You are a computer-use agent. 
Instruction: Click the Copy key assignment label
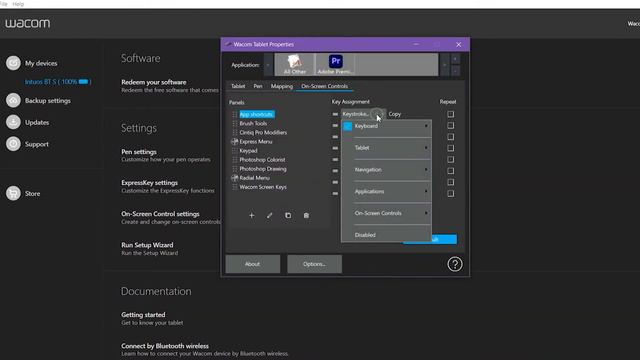(x=394, y=114)
